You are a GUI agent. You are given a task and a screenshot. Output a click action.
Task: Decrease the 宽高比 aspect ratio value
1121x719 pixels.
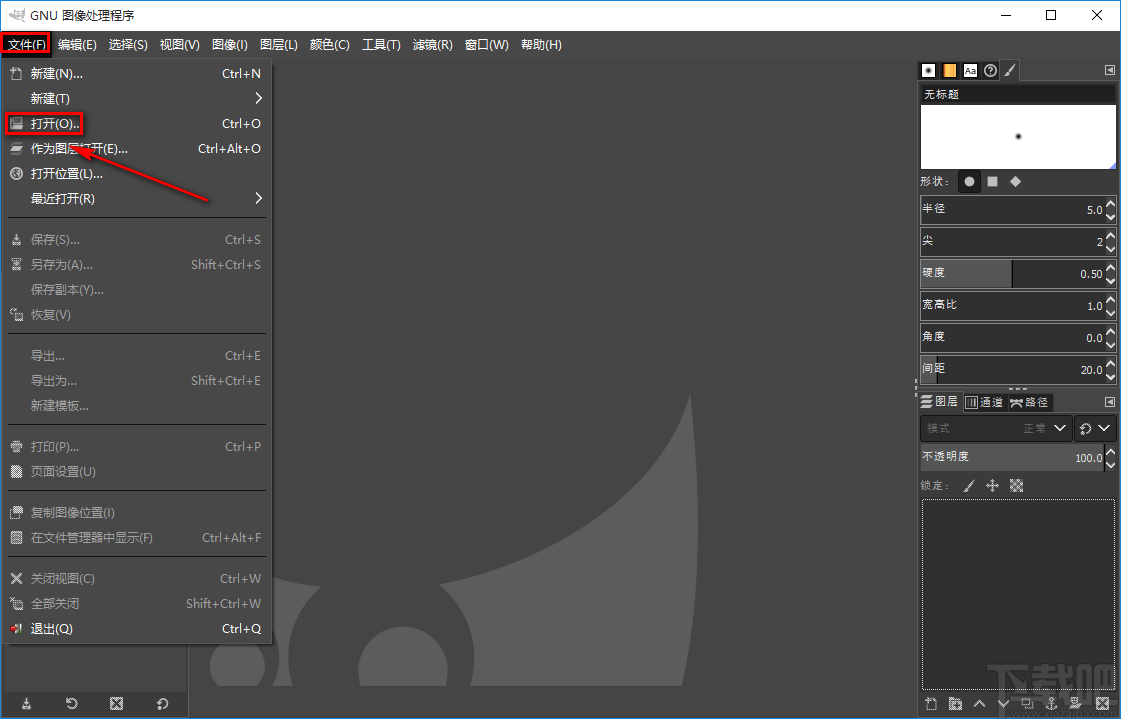[1110, 312]
